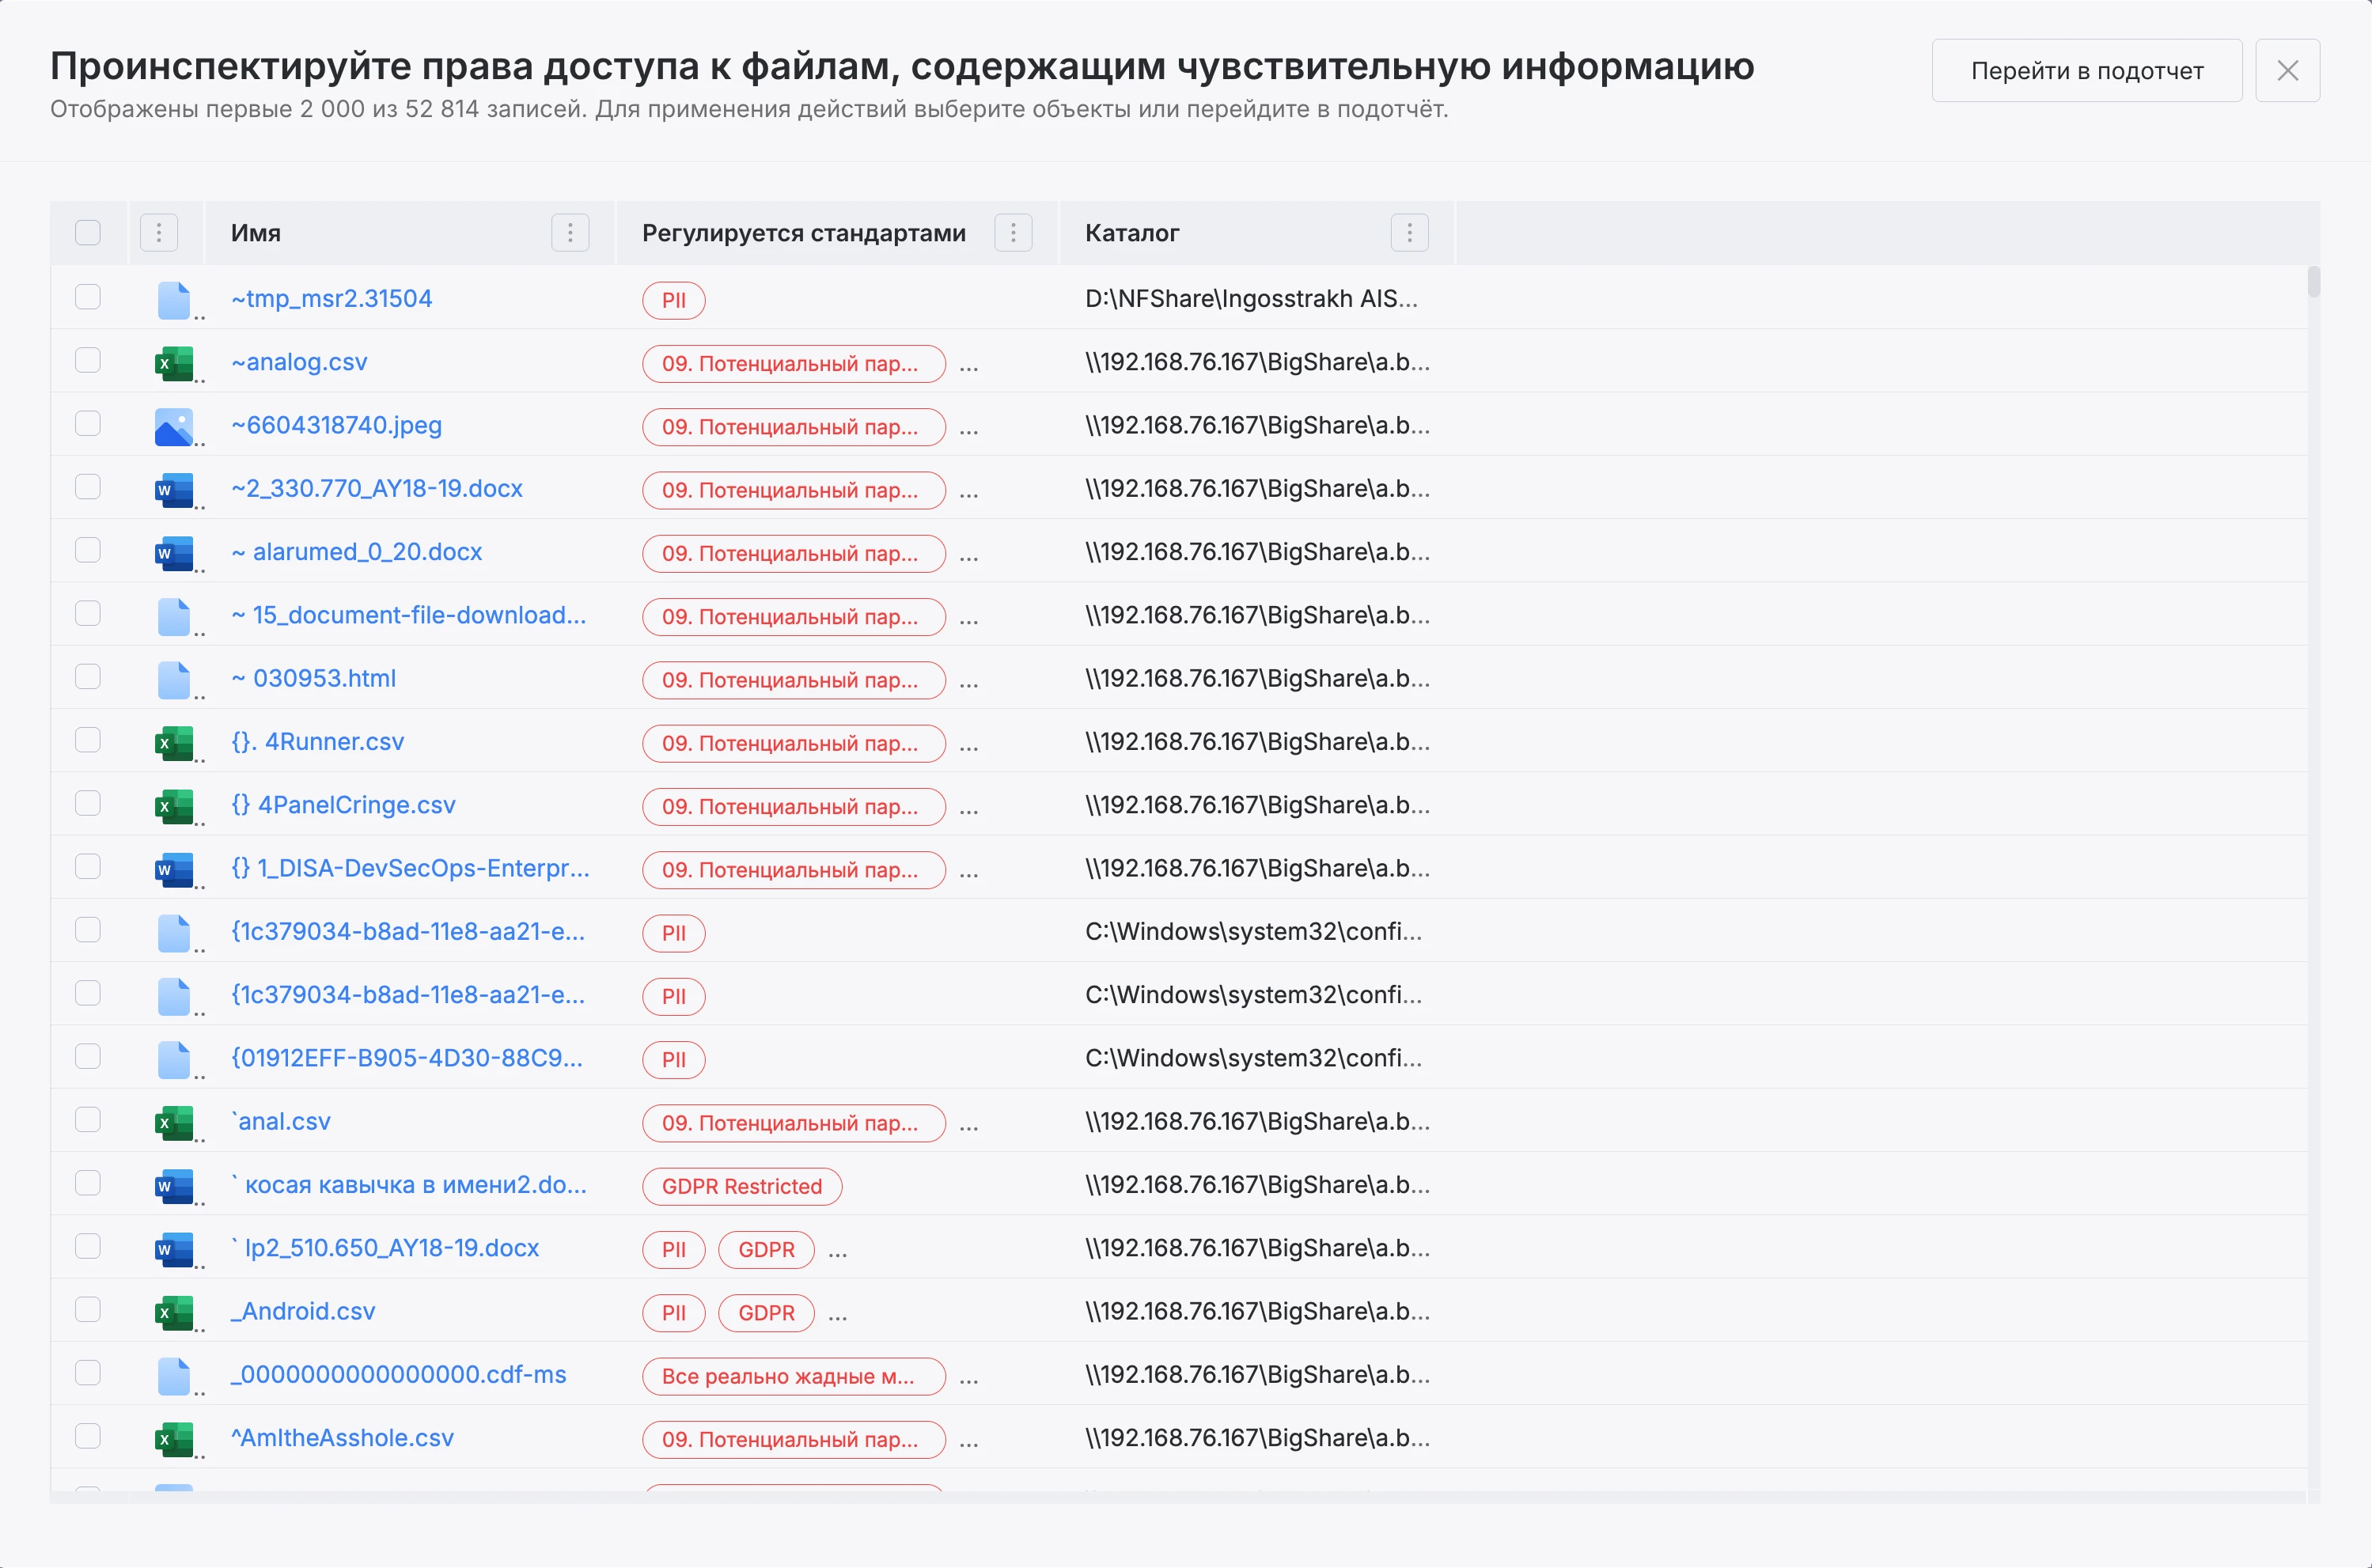Click the D:\NFShare\Ingosstrakh AIS catalog cell

pos(1251,298)
